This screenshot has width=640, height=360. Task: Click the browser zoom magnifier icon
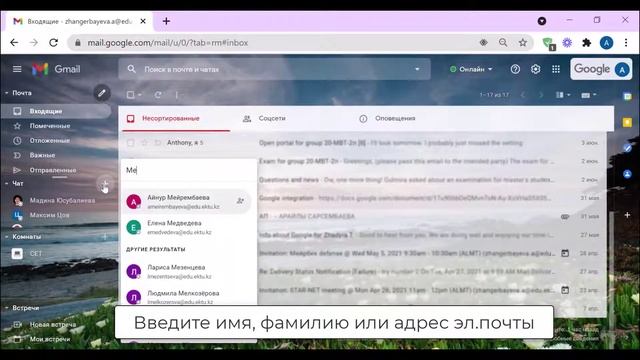pyautogui.click(x=503, y=42)
